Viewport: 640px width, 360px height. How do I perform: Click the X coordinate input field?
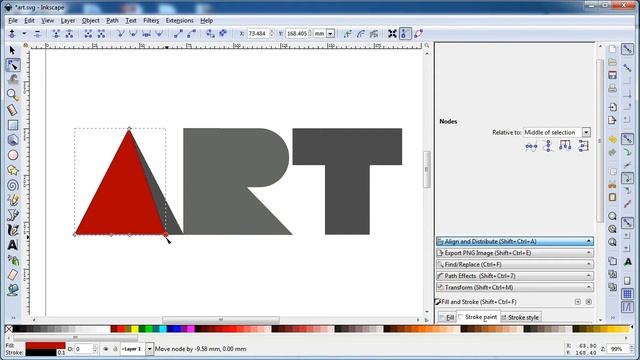pyautogui.click(x=258, y=33)
